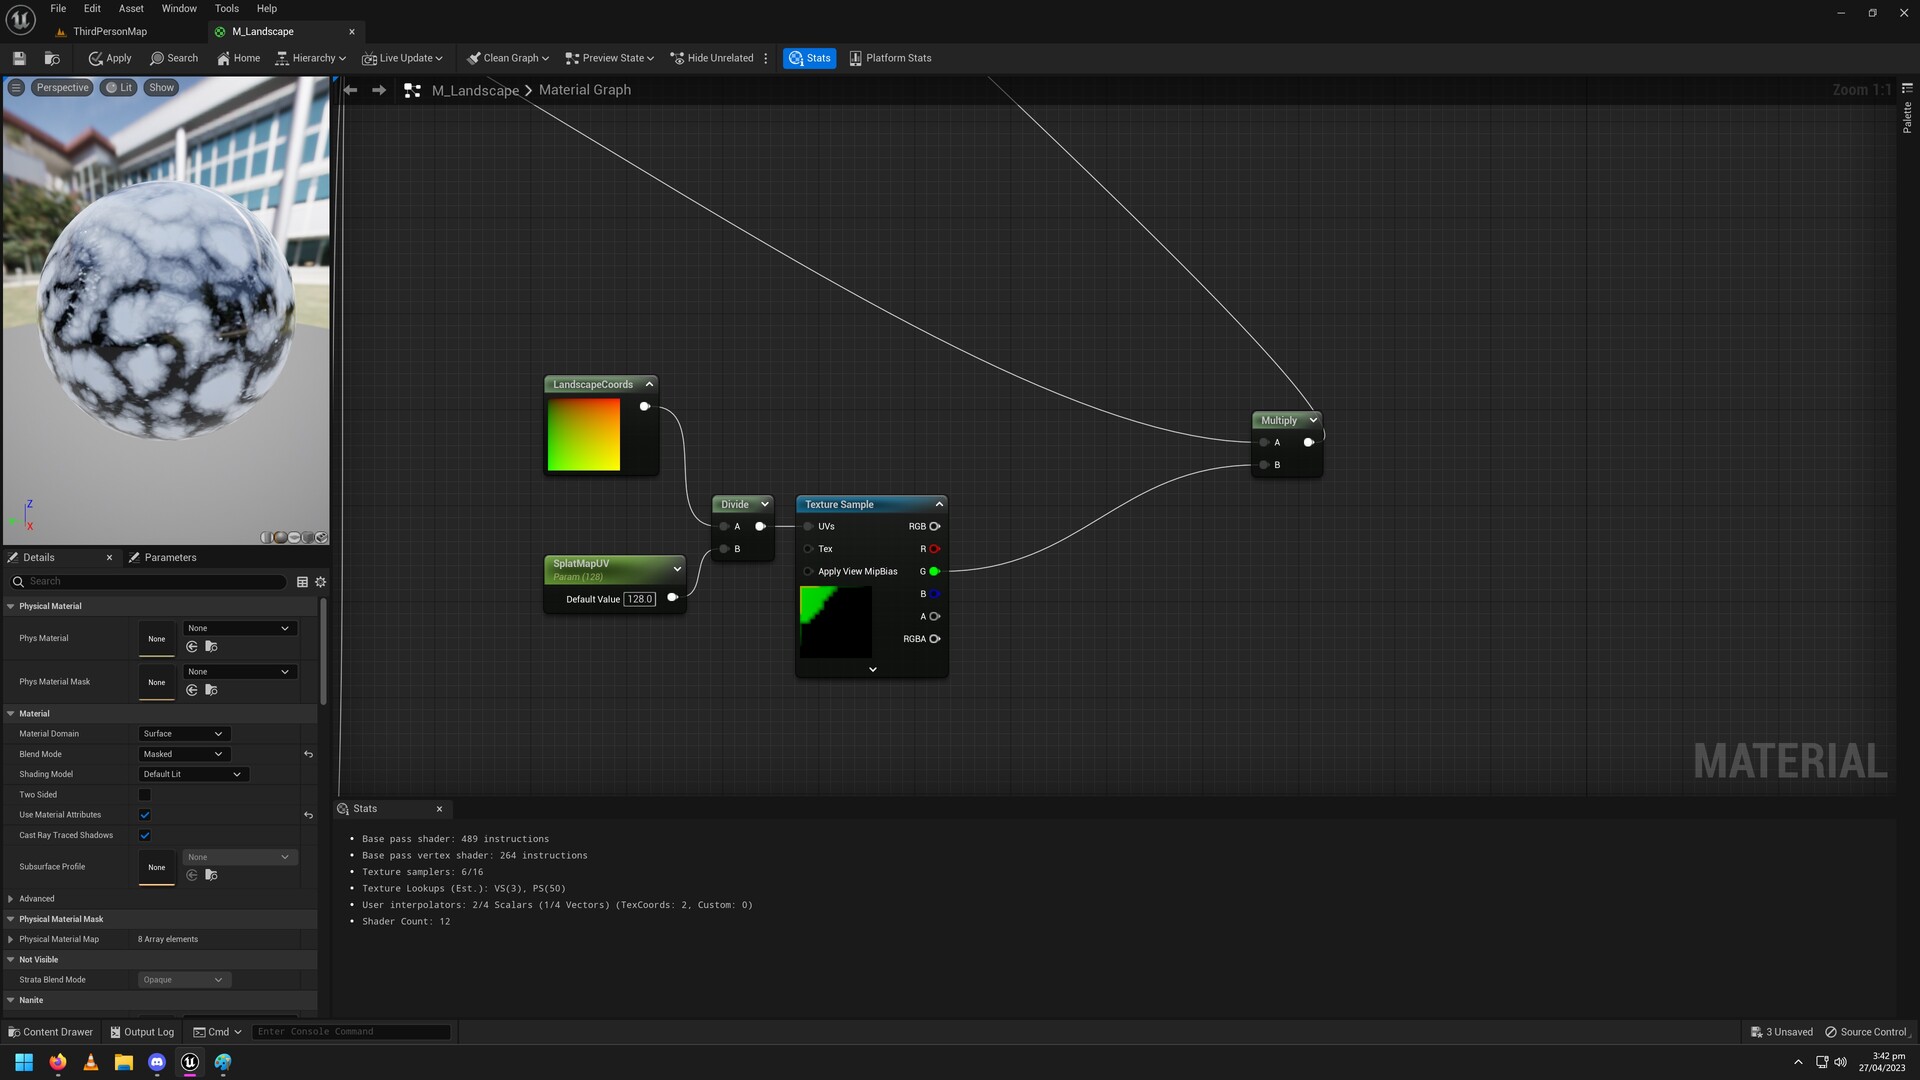This screenshot has height=1080, width=1920.
Task: Open the Content Drawer
Action: [x=50, y=1031]
